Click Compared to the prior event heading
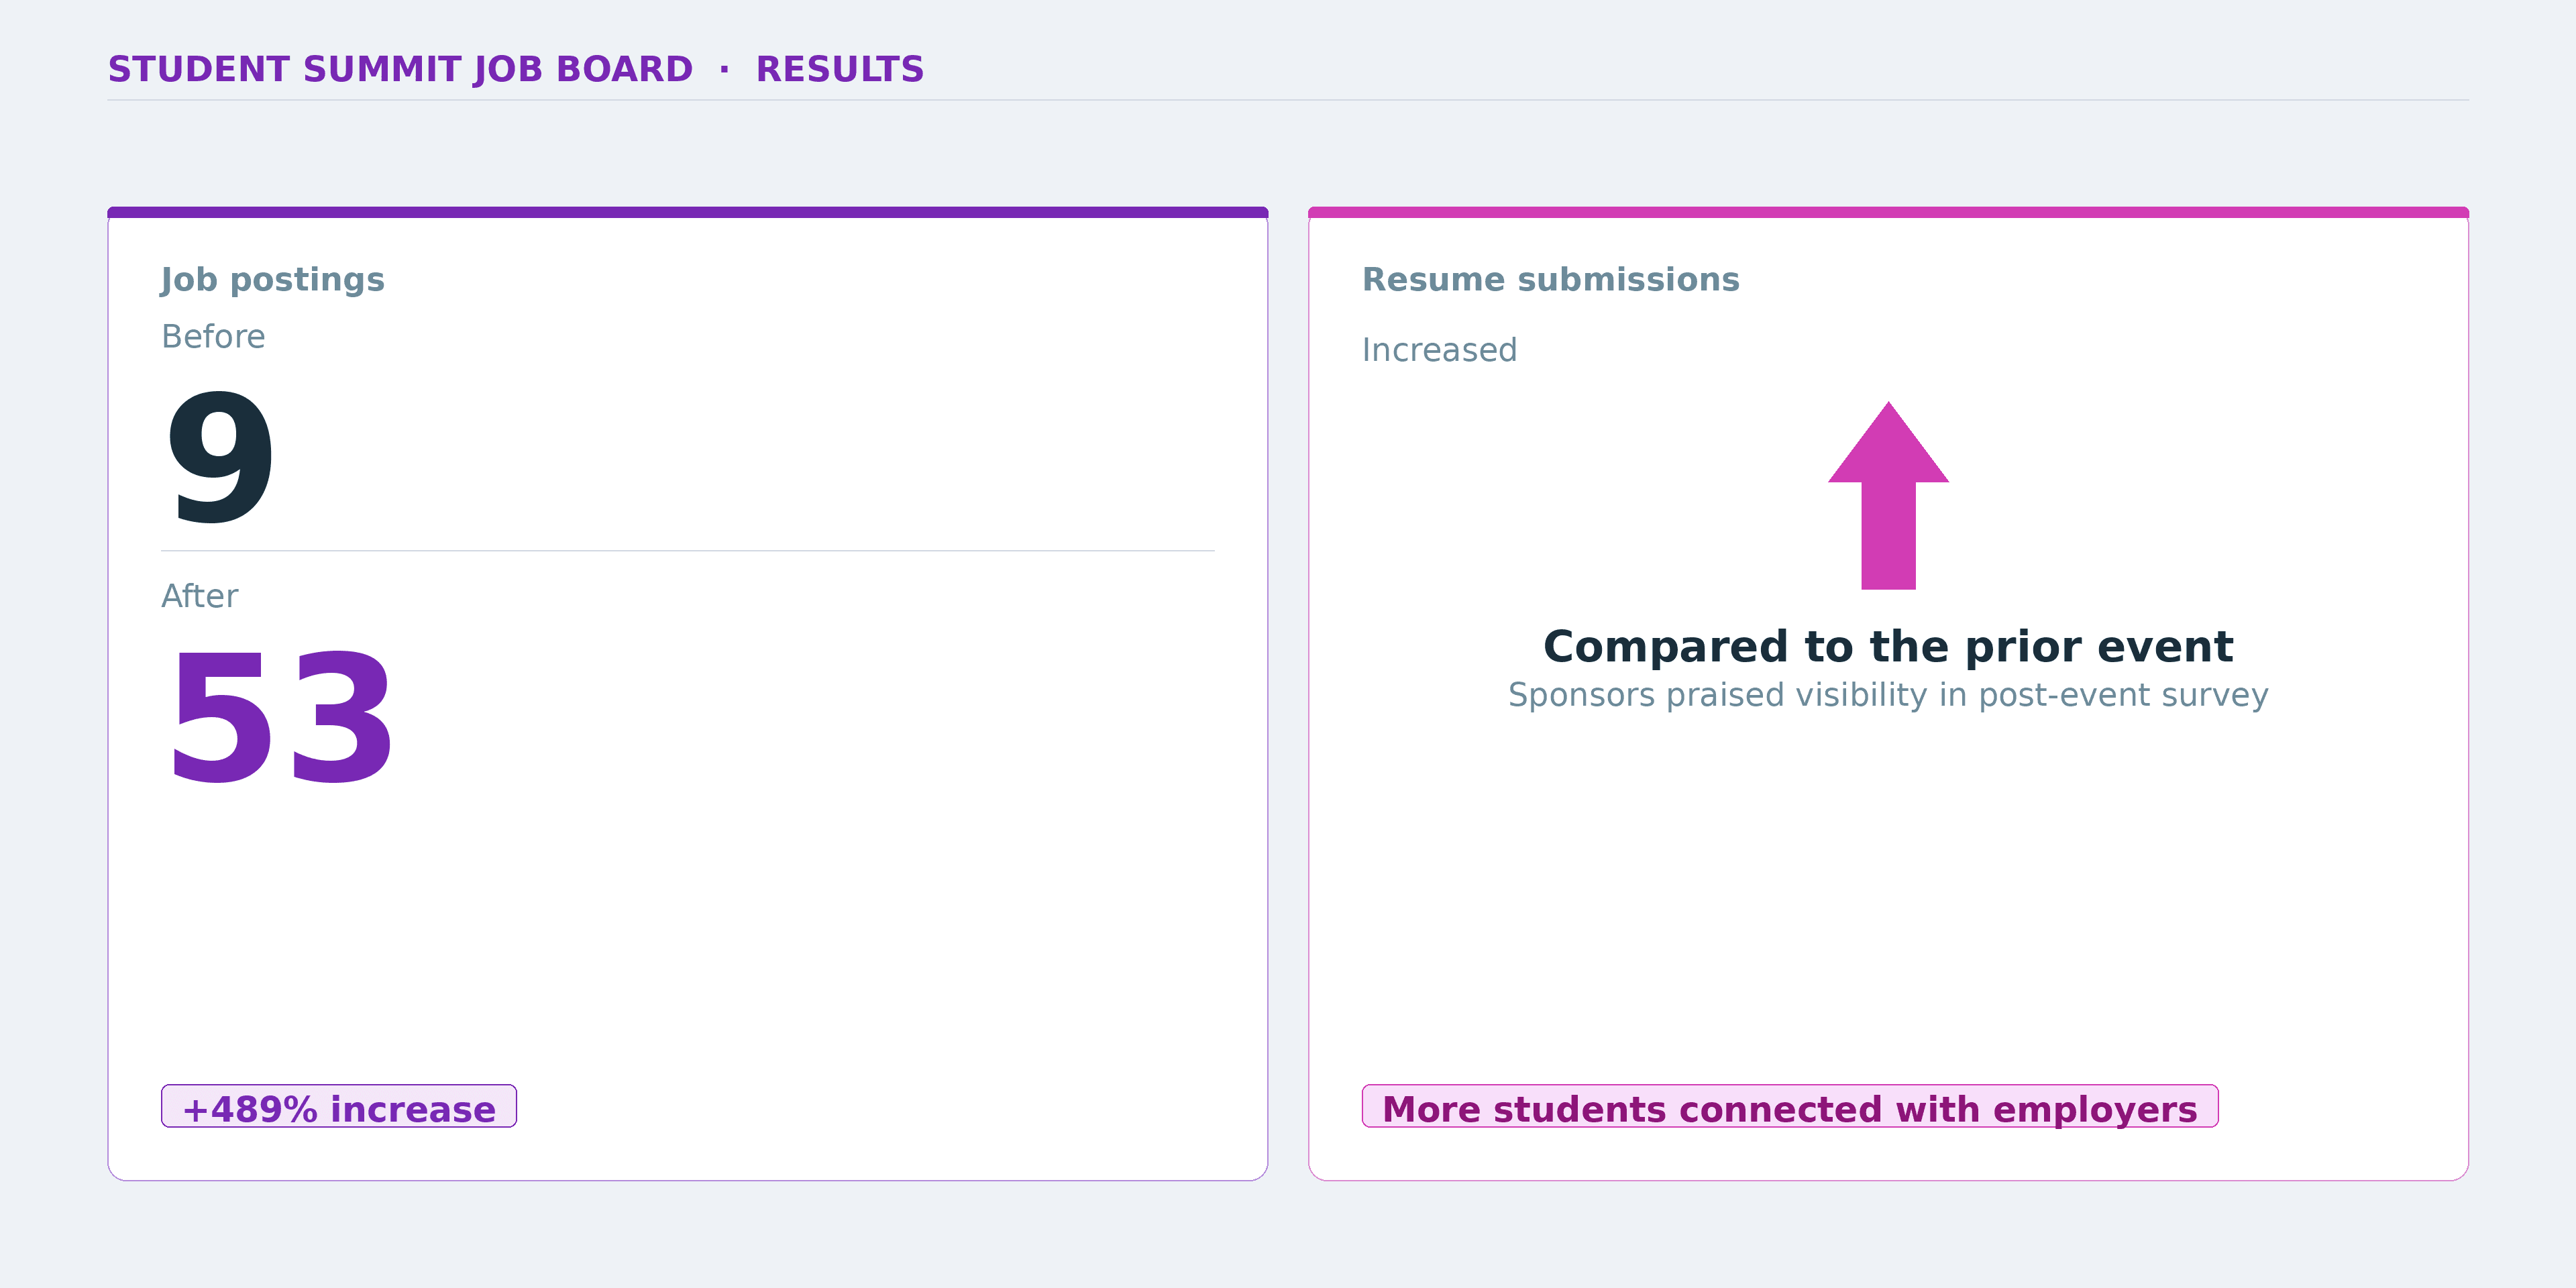The width and height of the screenshot is (2576, 1288). tap(1888, 646)
